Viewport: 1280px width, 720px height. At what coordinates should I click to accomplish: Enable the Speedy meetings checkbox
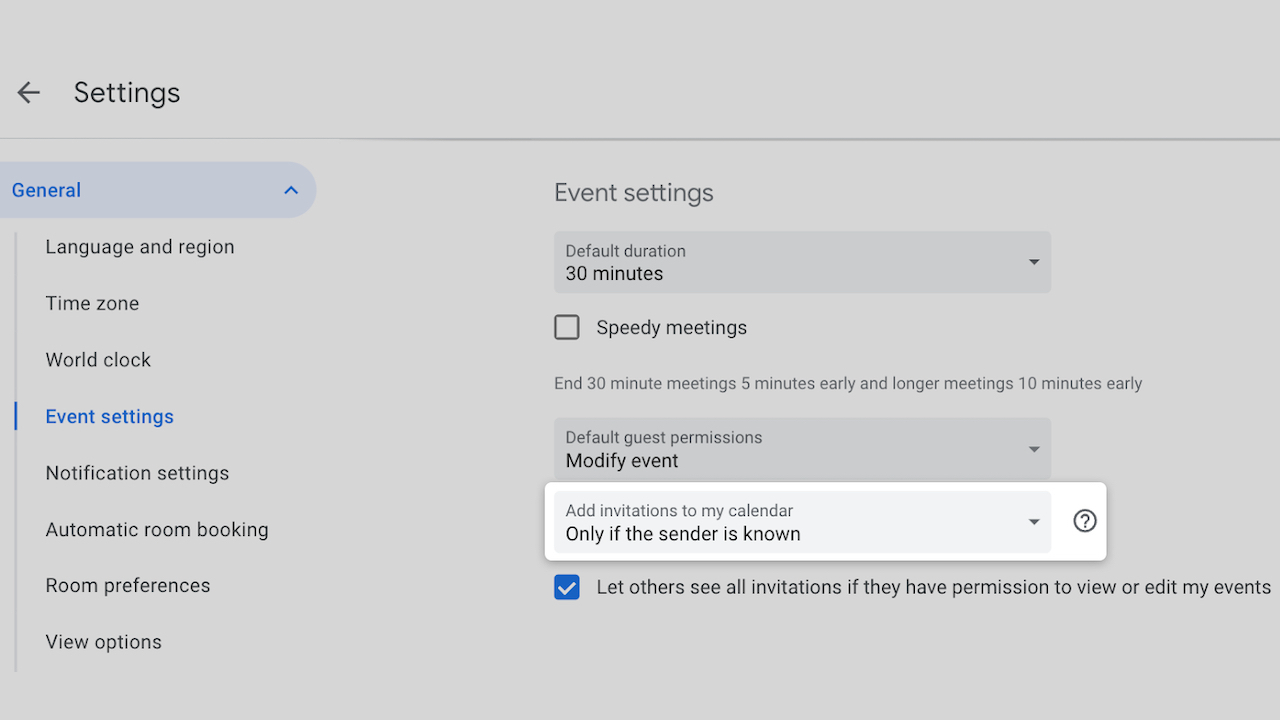[x=567, y=328]
